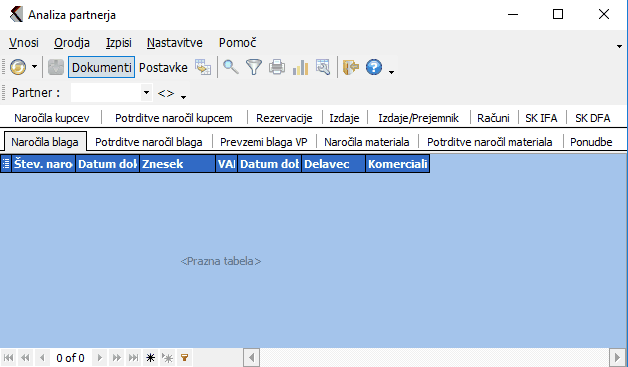Go to the last record in the navigator
The image size is (628, 367).
(133, 357)
